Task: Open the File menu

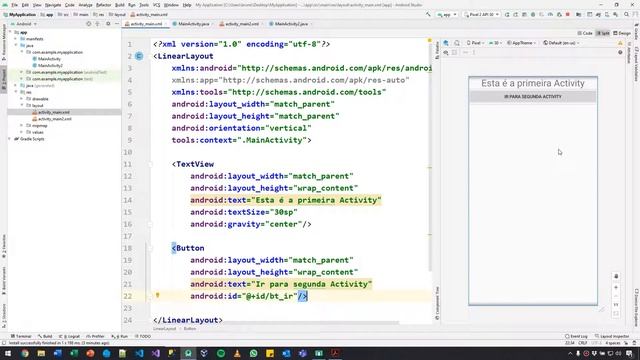Action: click(x=14, y=5)
